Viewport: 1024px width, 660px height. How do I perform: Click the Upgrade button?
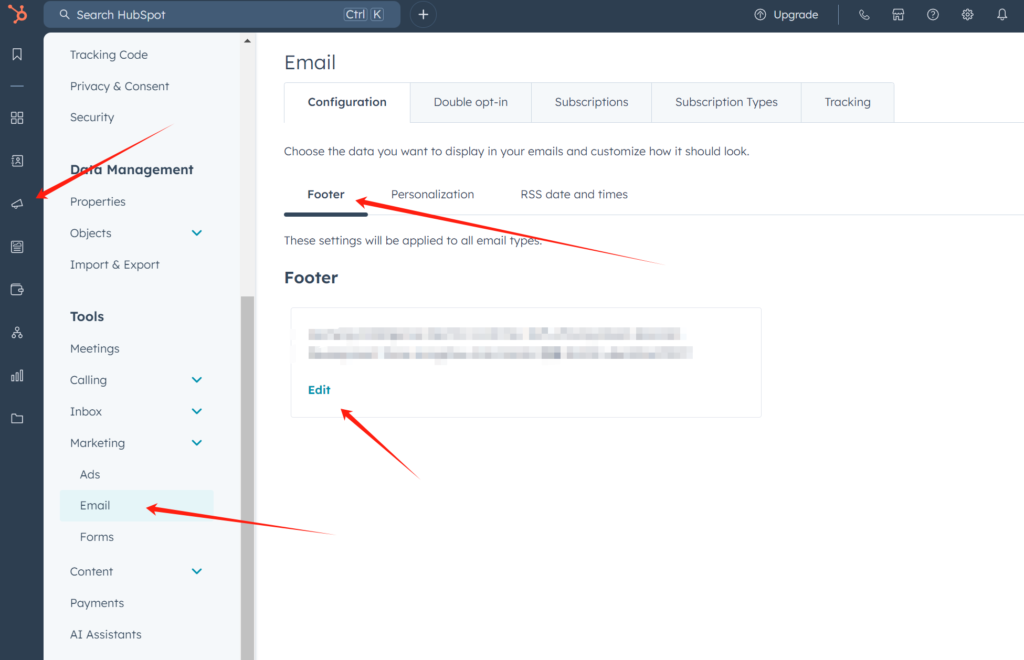pos(786,15)
